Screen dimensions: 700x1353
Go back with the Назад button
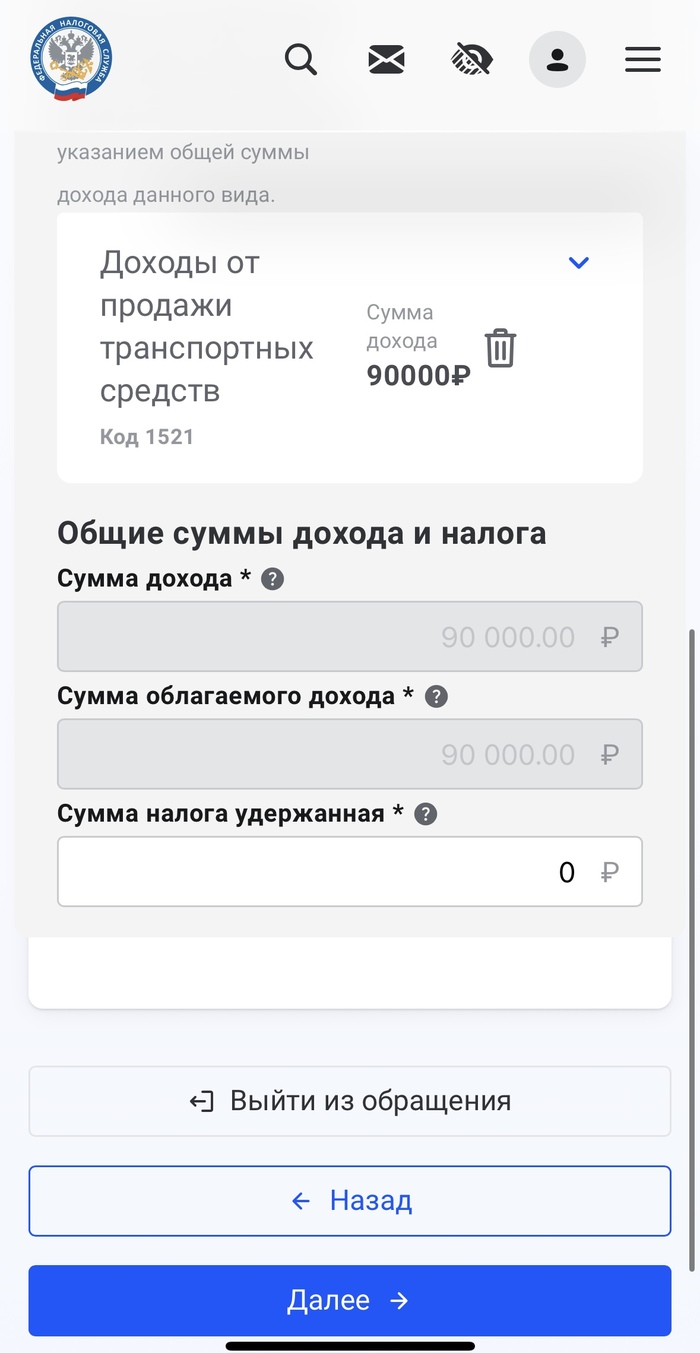(x=350, y=1200)
